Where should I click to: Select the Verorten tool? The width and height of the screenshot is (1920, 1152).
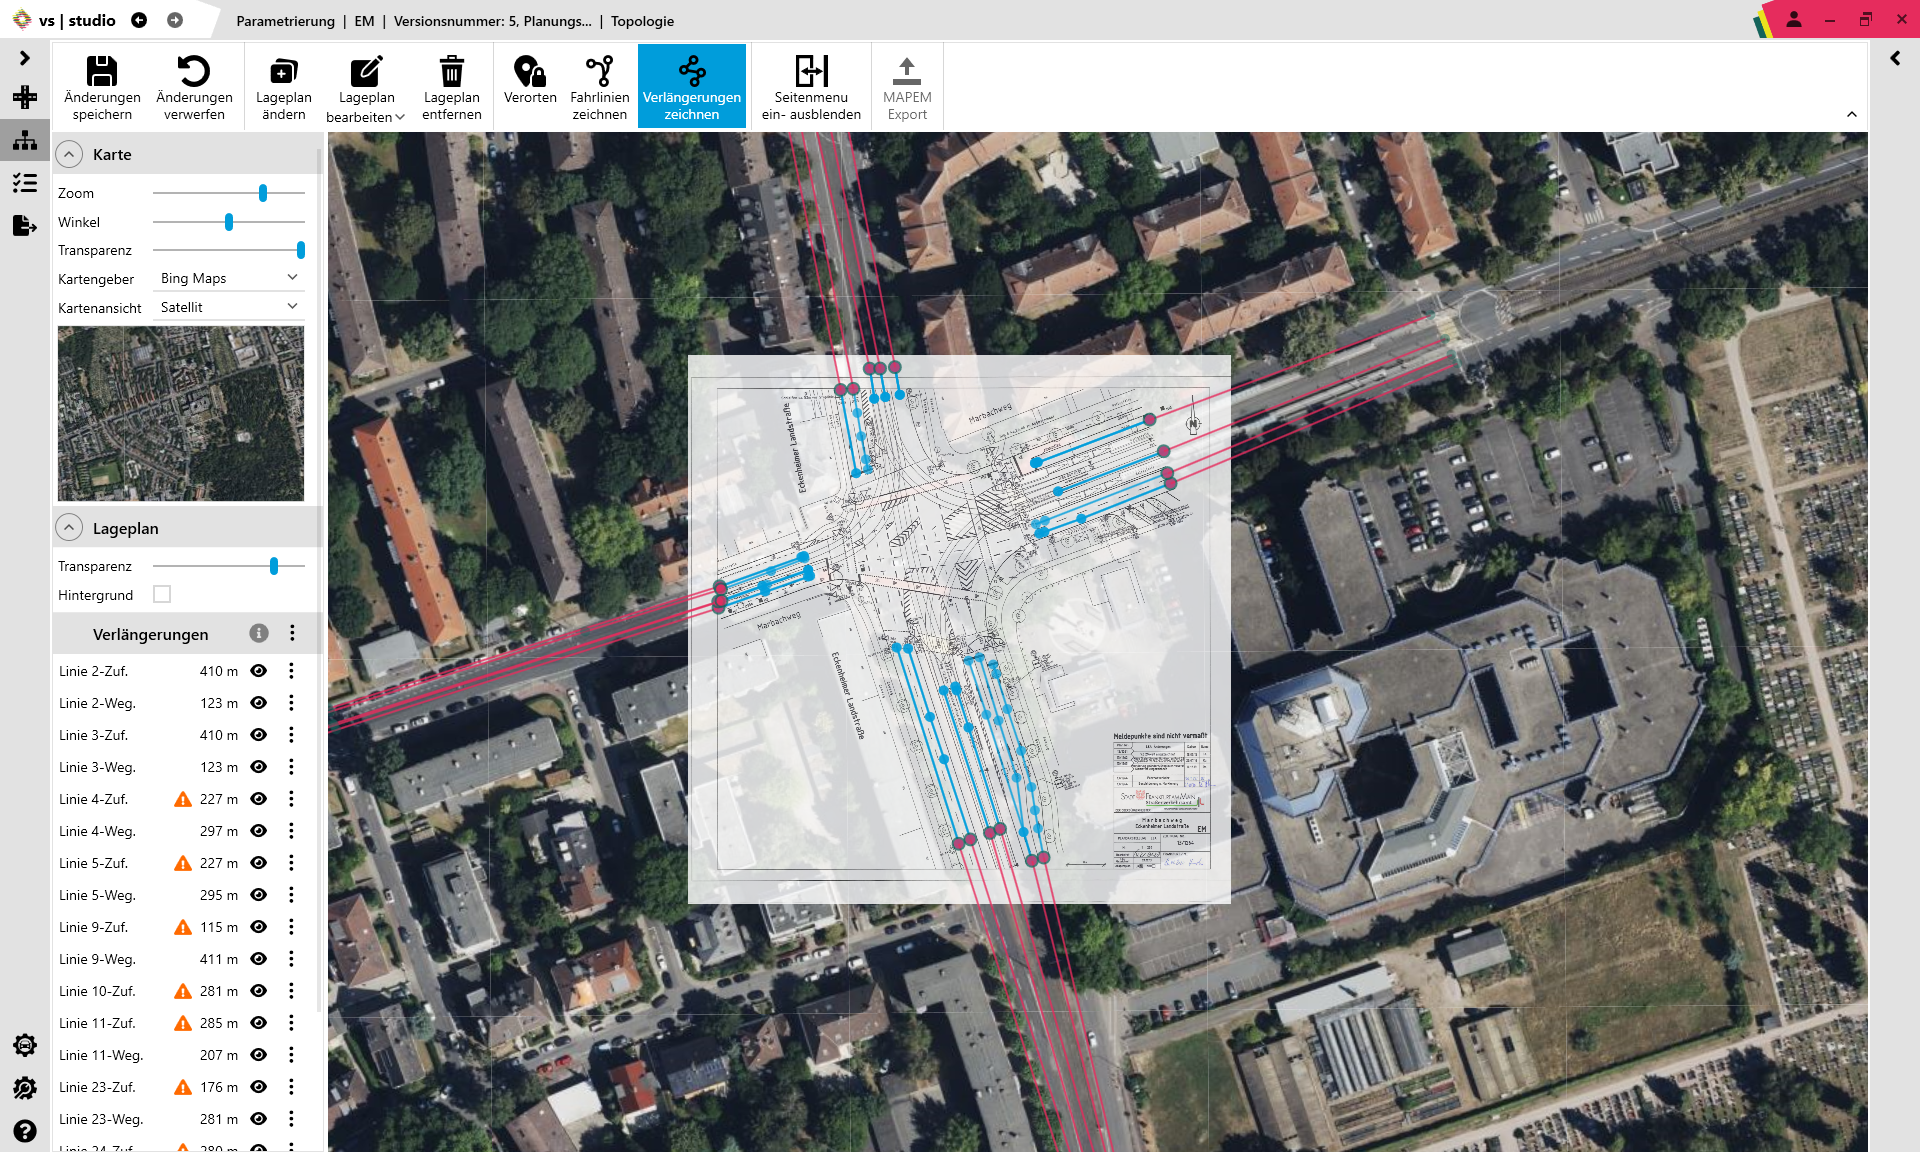530,86
